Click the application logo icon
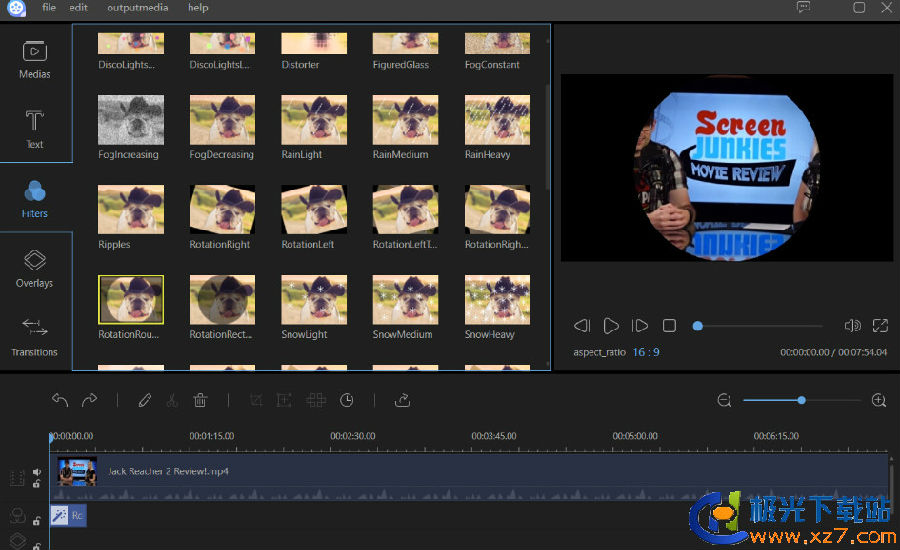The height and width of the screenshot is (550, 900). 16,8
